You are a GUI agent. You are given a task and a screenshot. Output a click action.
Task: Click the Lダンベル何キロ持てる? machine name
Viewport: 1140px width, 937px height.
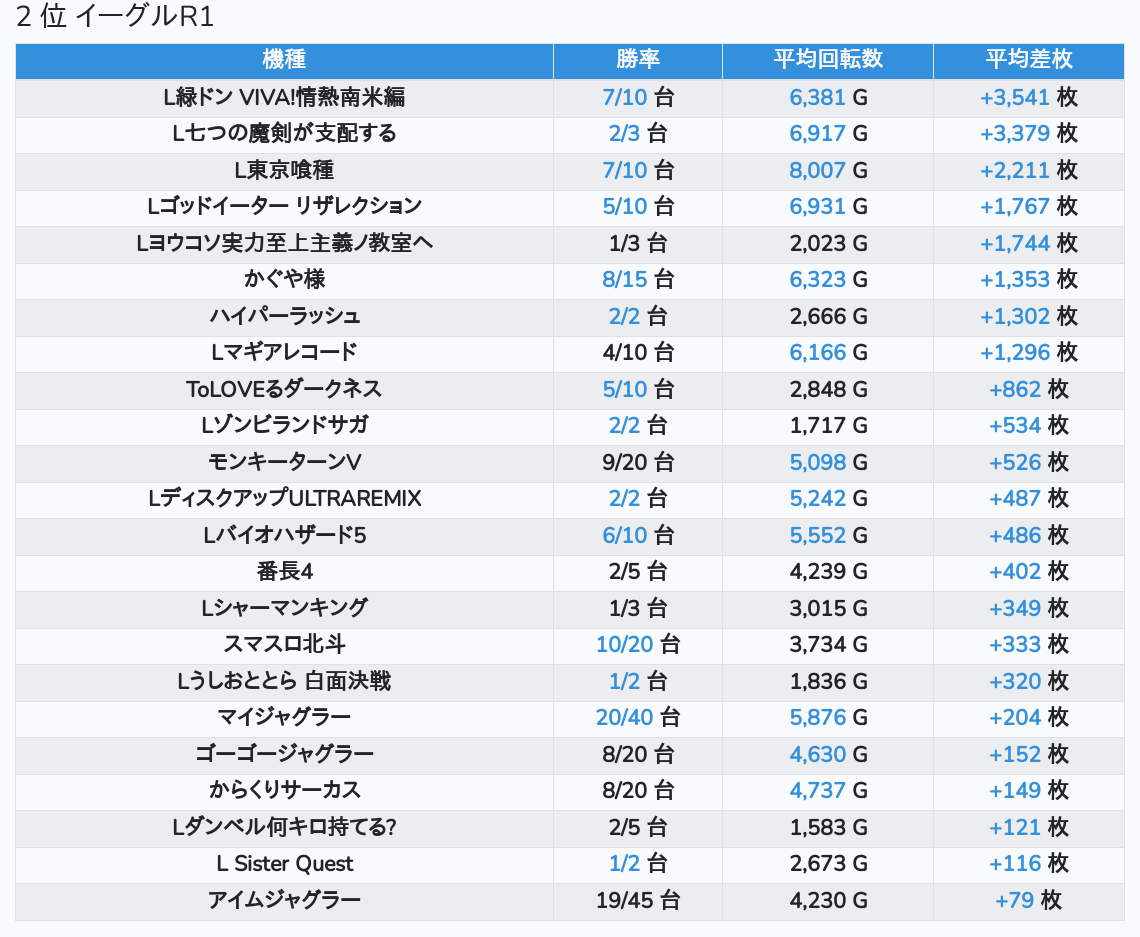point(284,827)
